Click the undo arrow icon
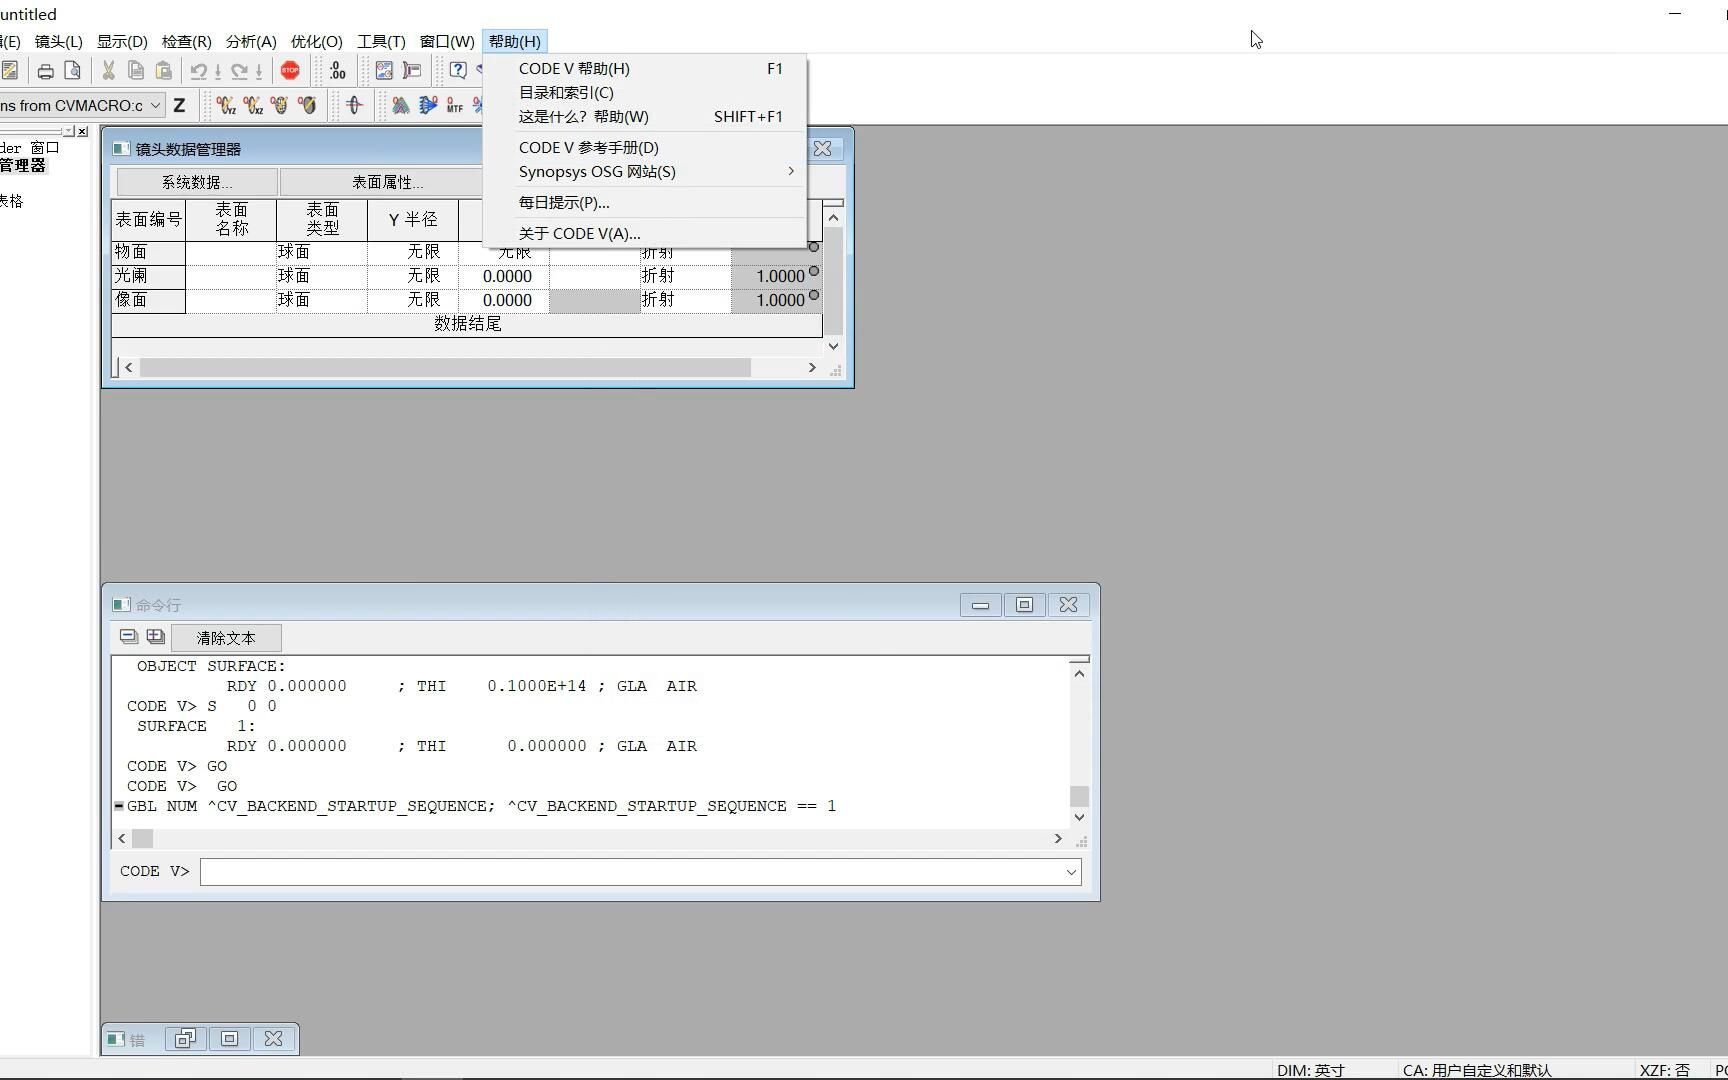This screenshot has height=1080, width=1728. tap(198, 70)
